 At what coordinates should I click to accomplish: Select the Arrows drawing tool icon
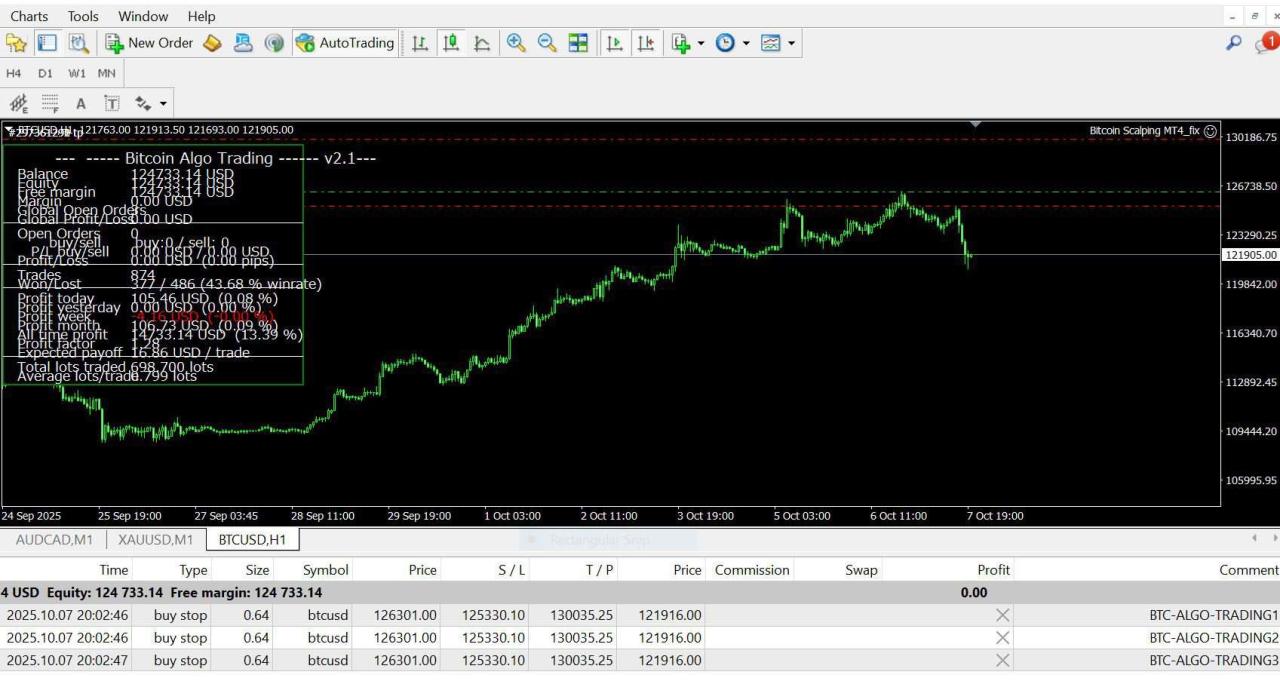click(x=144, y=103)
